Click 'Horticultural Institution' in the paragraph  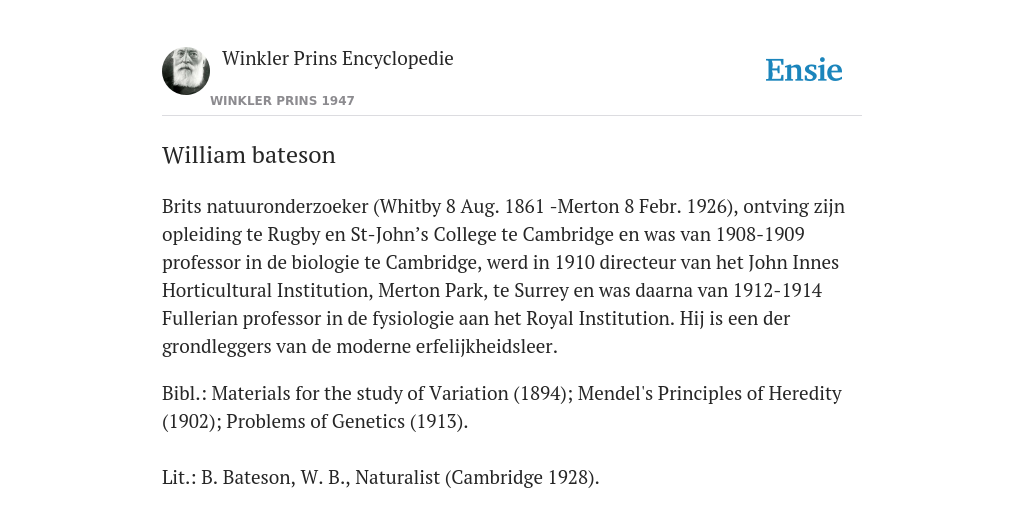267,290
